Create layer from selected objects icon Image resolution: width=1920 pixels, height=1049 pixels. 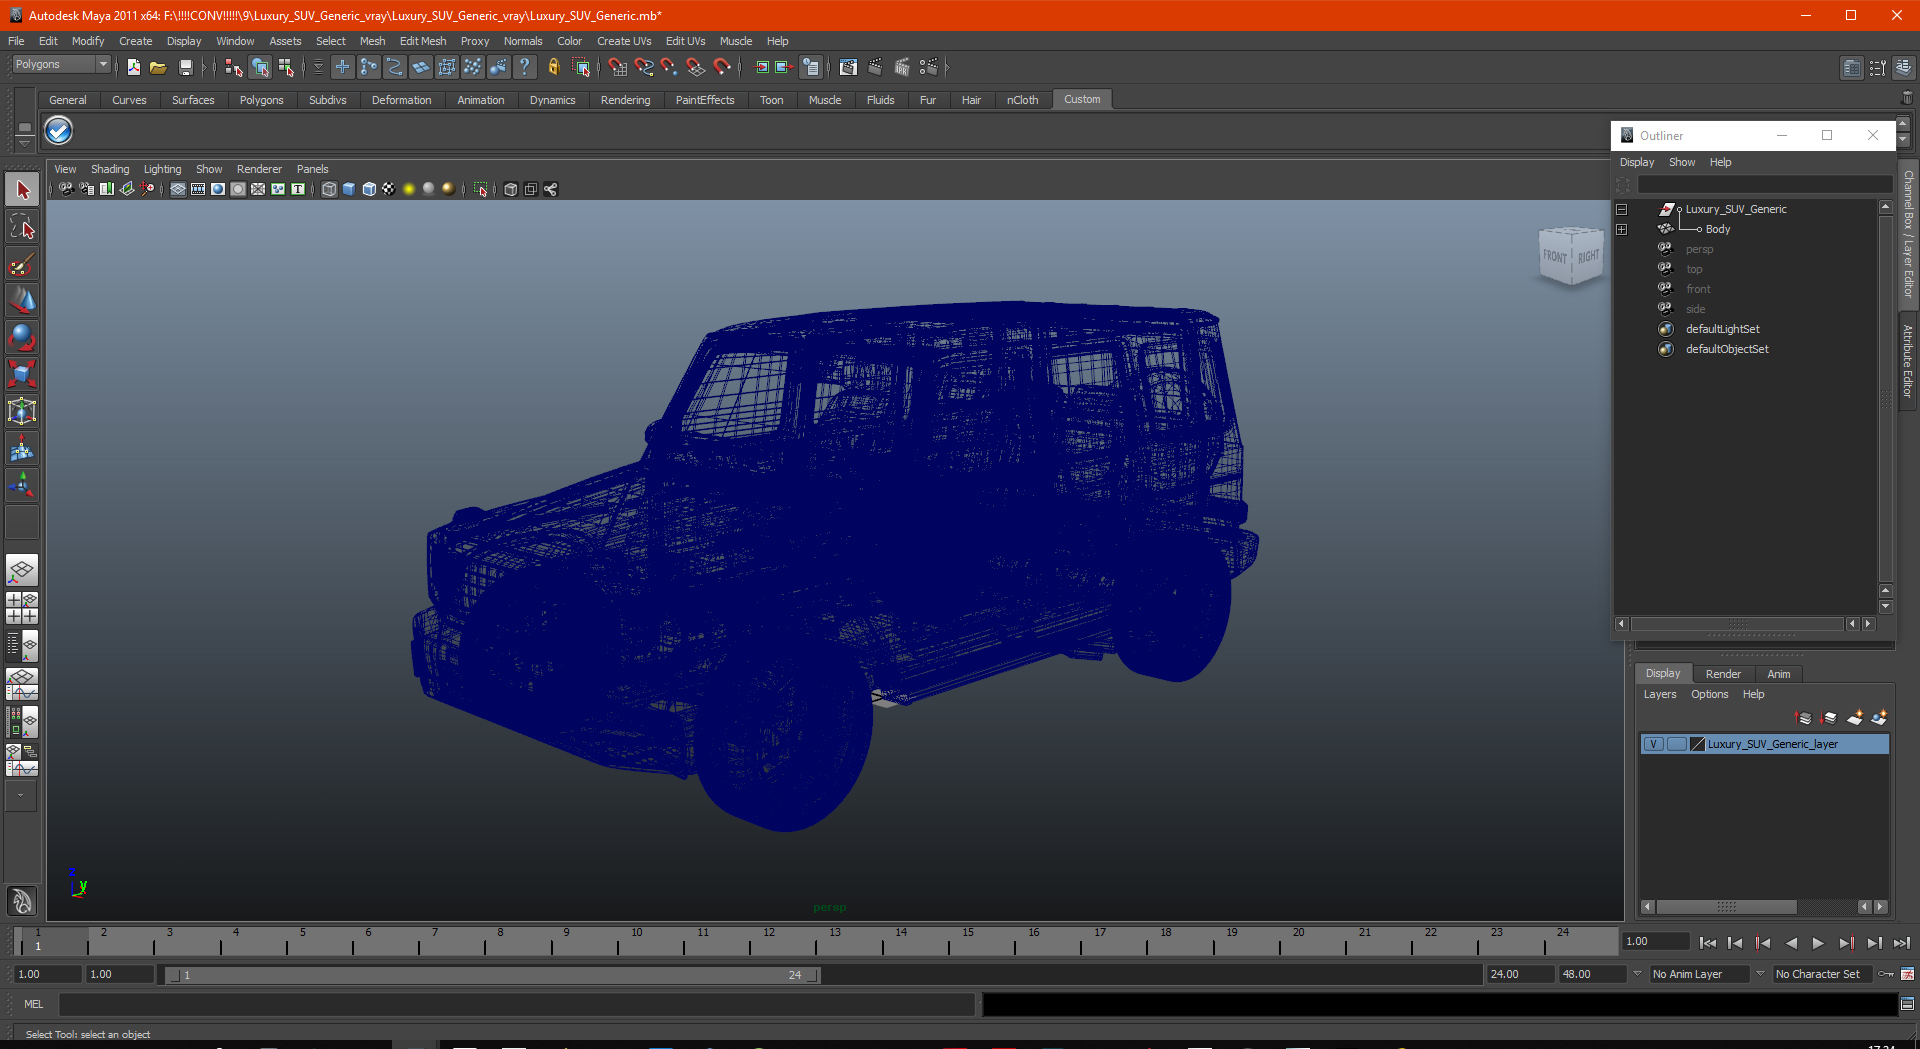[x=1879, y=718]
